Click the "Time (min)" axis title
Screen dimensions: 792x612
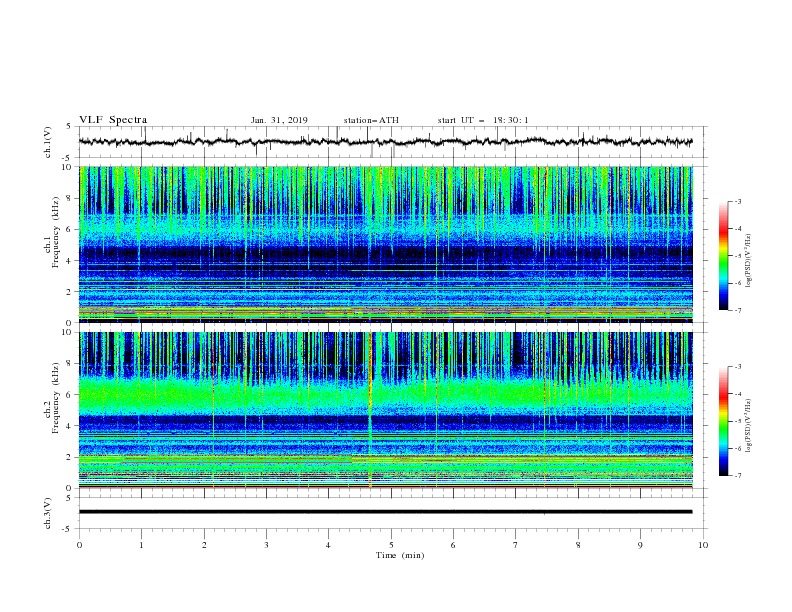tap(400, 555)
